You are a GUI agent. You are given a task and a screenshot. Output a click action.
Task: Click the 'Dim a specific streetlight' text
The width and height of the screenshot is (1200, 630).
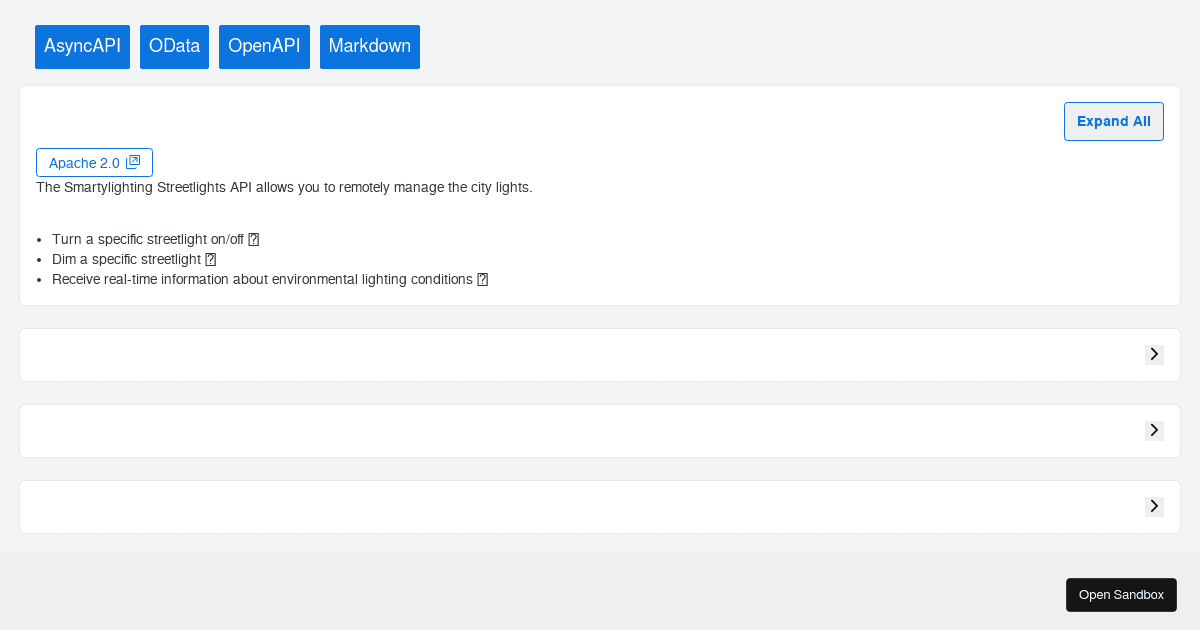click(127, 259)
